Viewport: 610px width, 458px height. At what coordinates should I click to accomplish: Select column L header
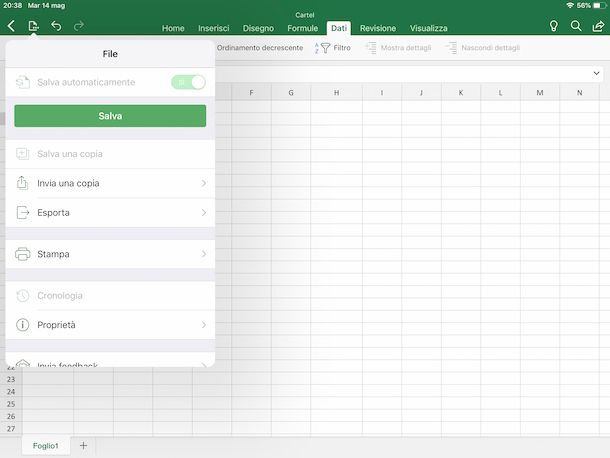pyautogui.click(x=500, y=93)
